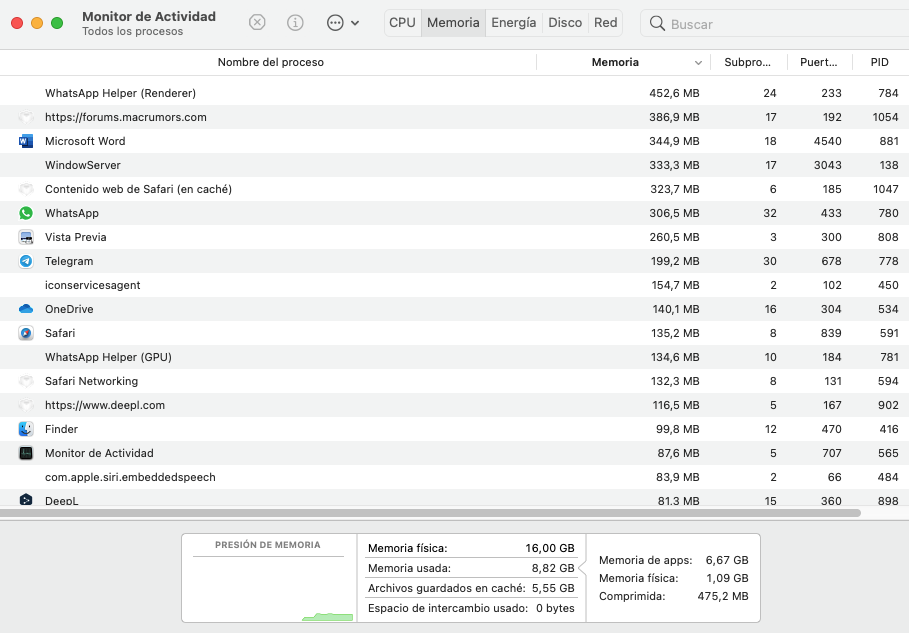Image resolution: width=909 pixels, height=633 pixels.
Task: Sort by the Subpro... column header
Action: pos(747,62)
